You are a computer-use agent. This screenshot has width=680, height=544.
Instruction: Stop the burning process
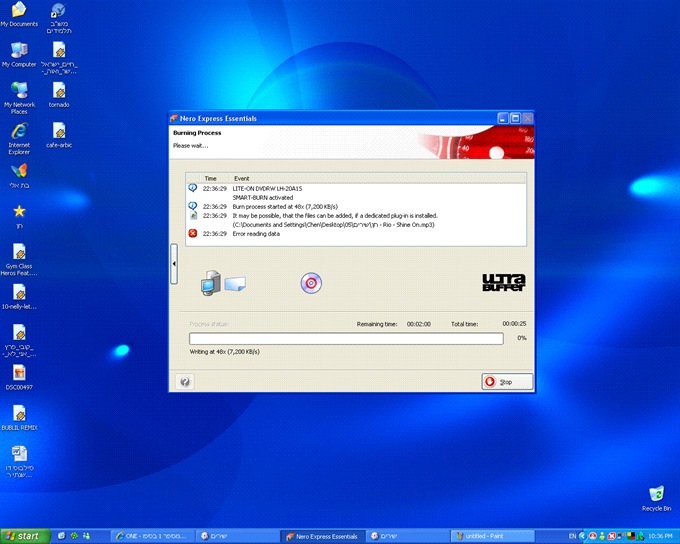pyautogui.click(x=507, y=382)
